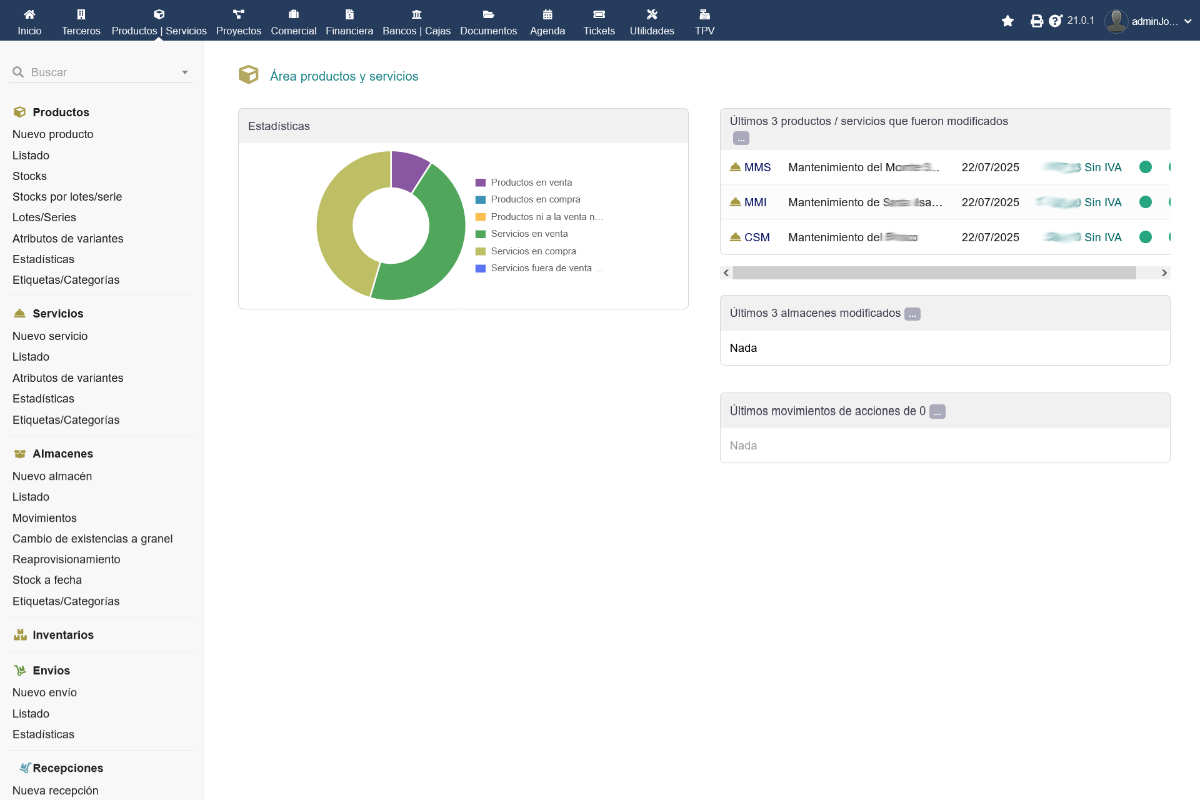Open the Utilidades tools icon

(652, 15)
